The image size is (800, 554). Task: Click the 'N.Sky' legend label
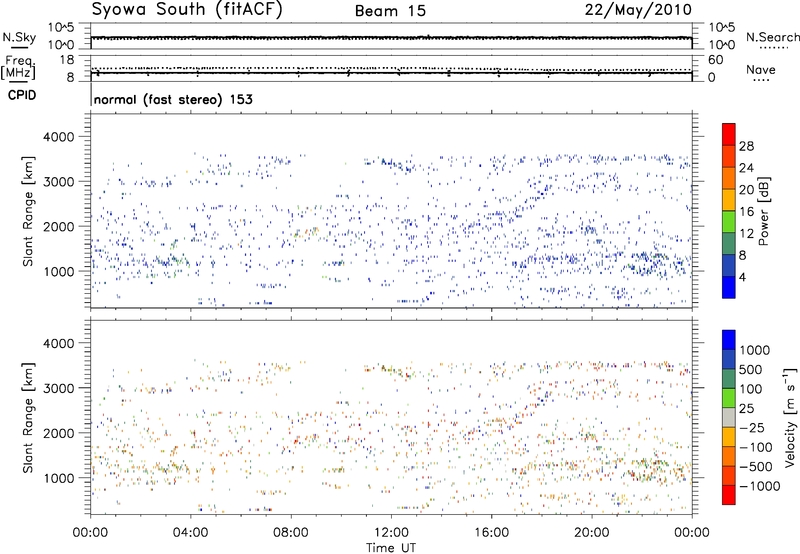(x=19, y=37)
